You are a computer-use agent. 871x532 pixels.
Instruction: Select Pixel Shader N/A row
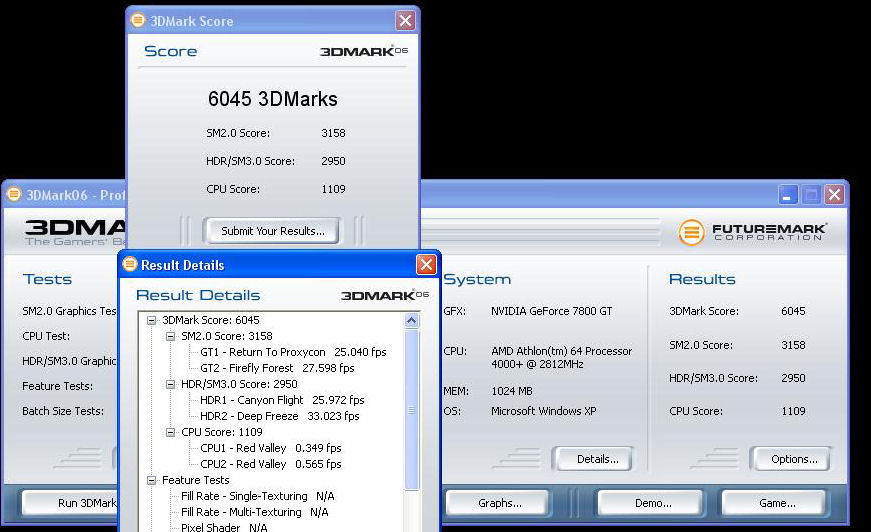(224, 527)
